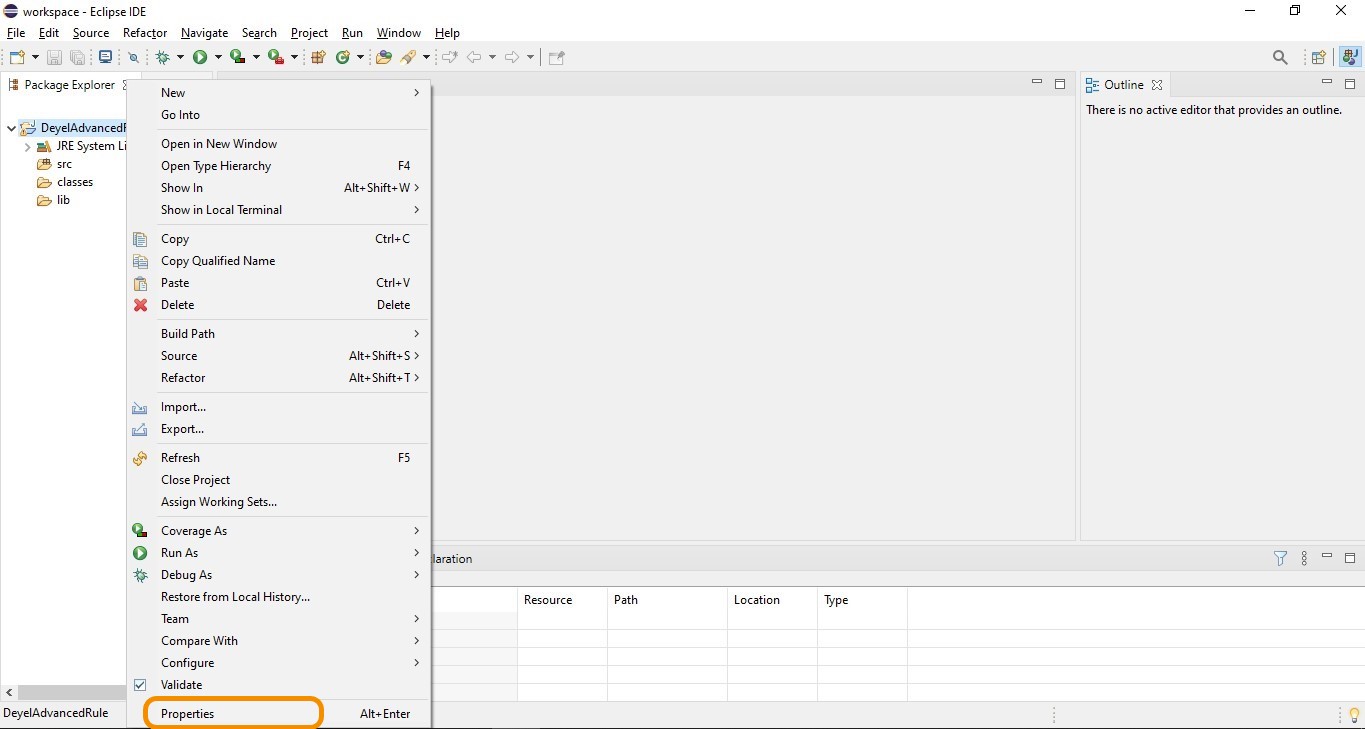Click the Forward navigation arrow in toolbar
1365x729 pixels.
tap(512, 57)
